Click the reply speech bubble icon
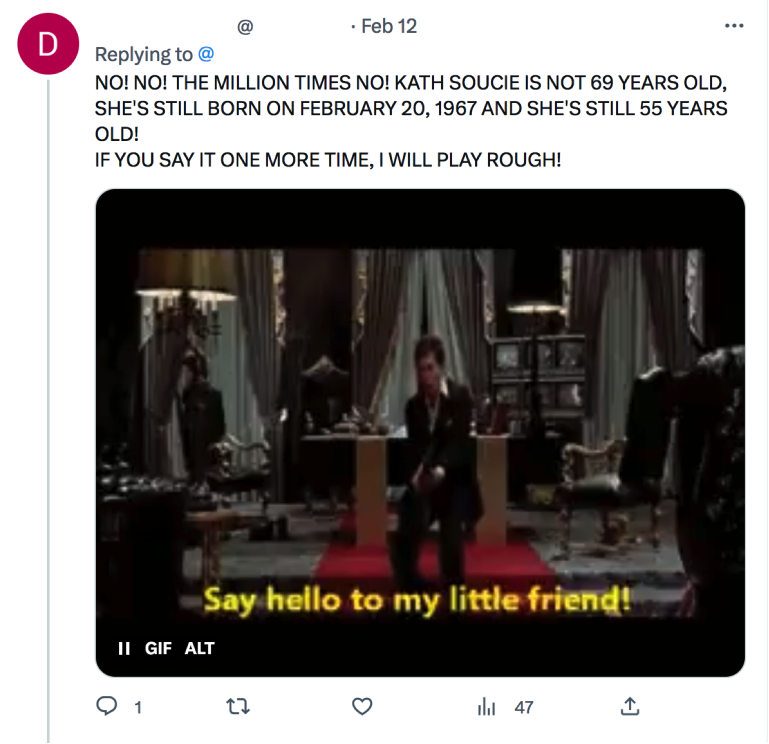This screenshot has height=744, width=769. [x=107, y=707]
